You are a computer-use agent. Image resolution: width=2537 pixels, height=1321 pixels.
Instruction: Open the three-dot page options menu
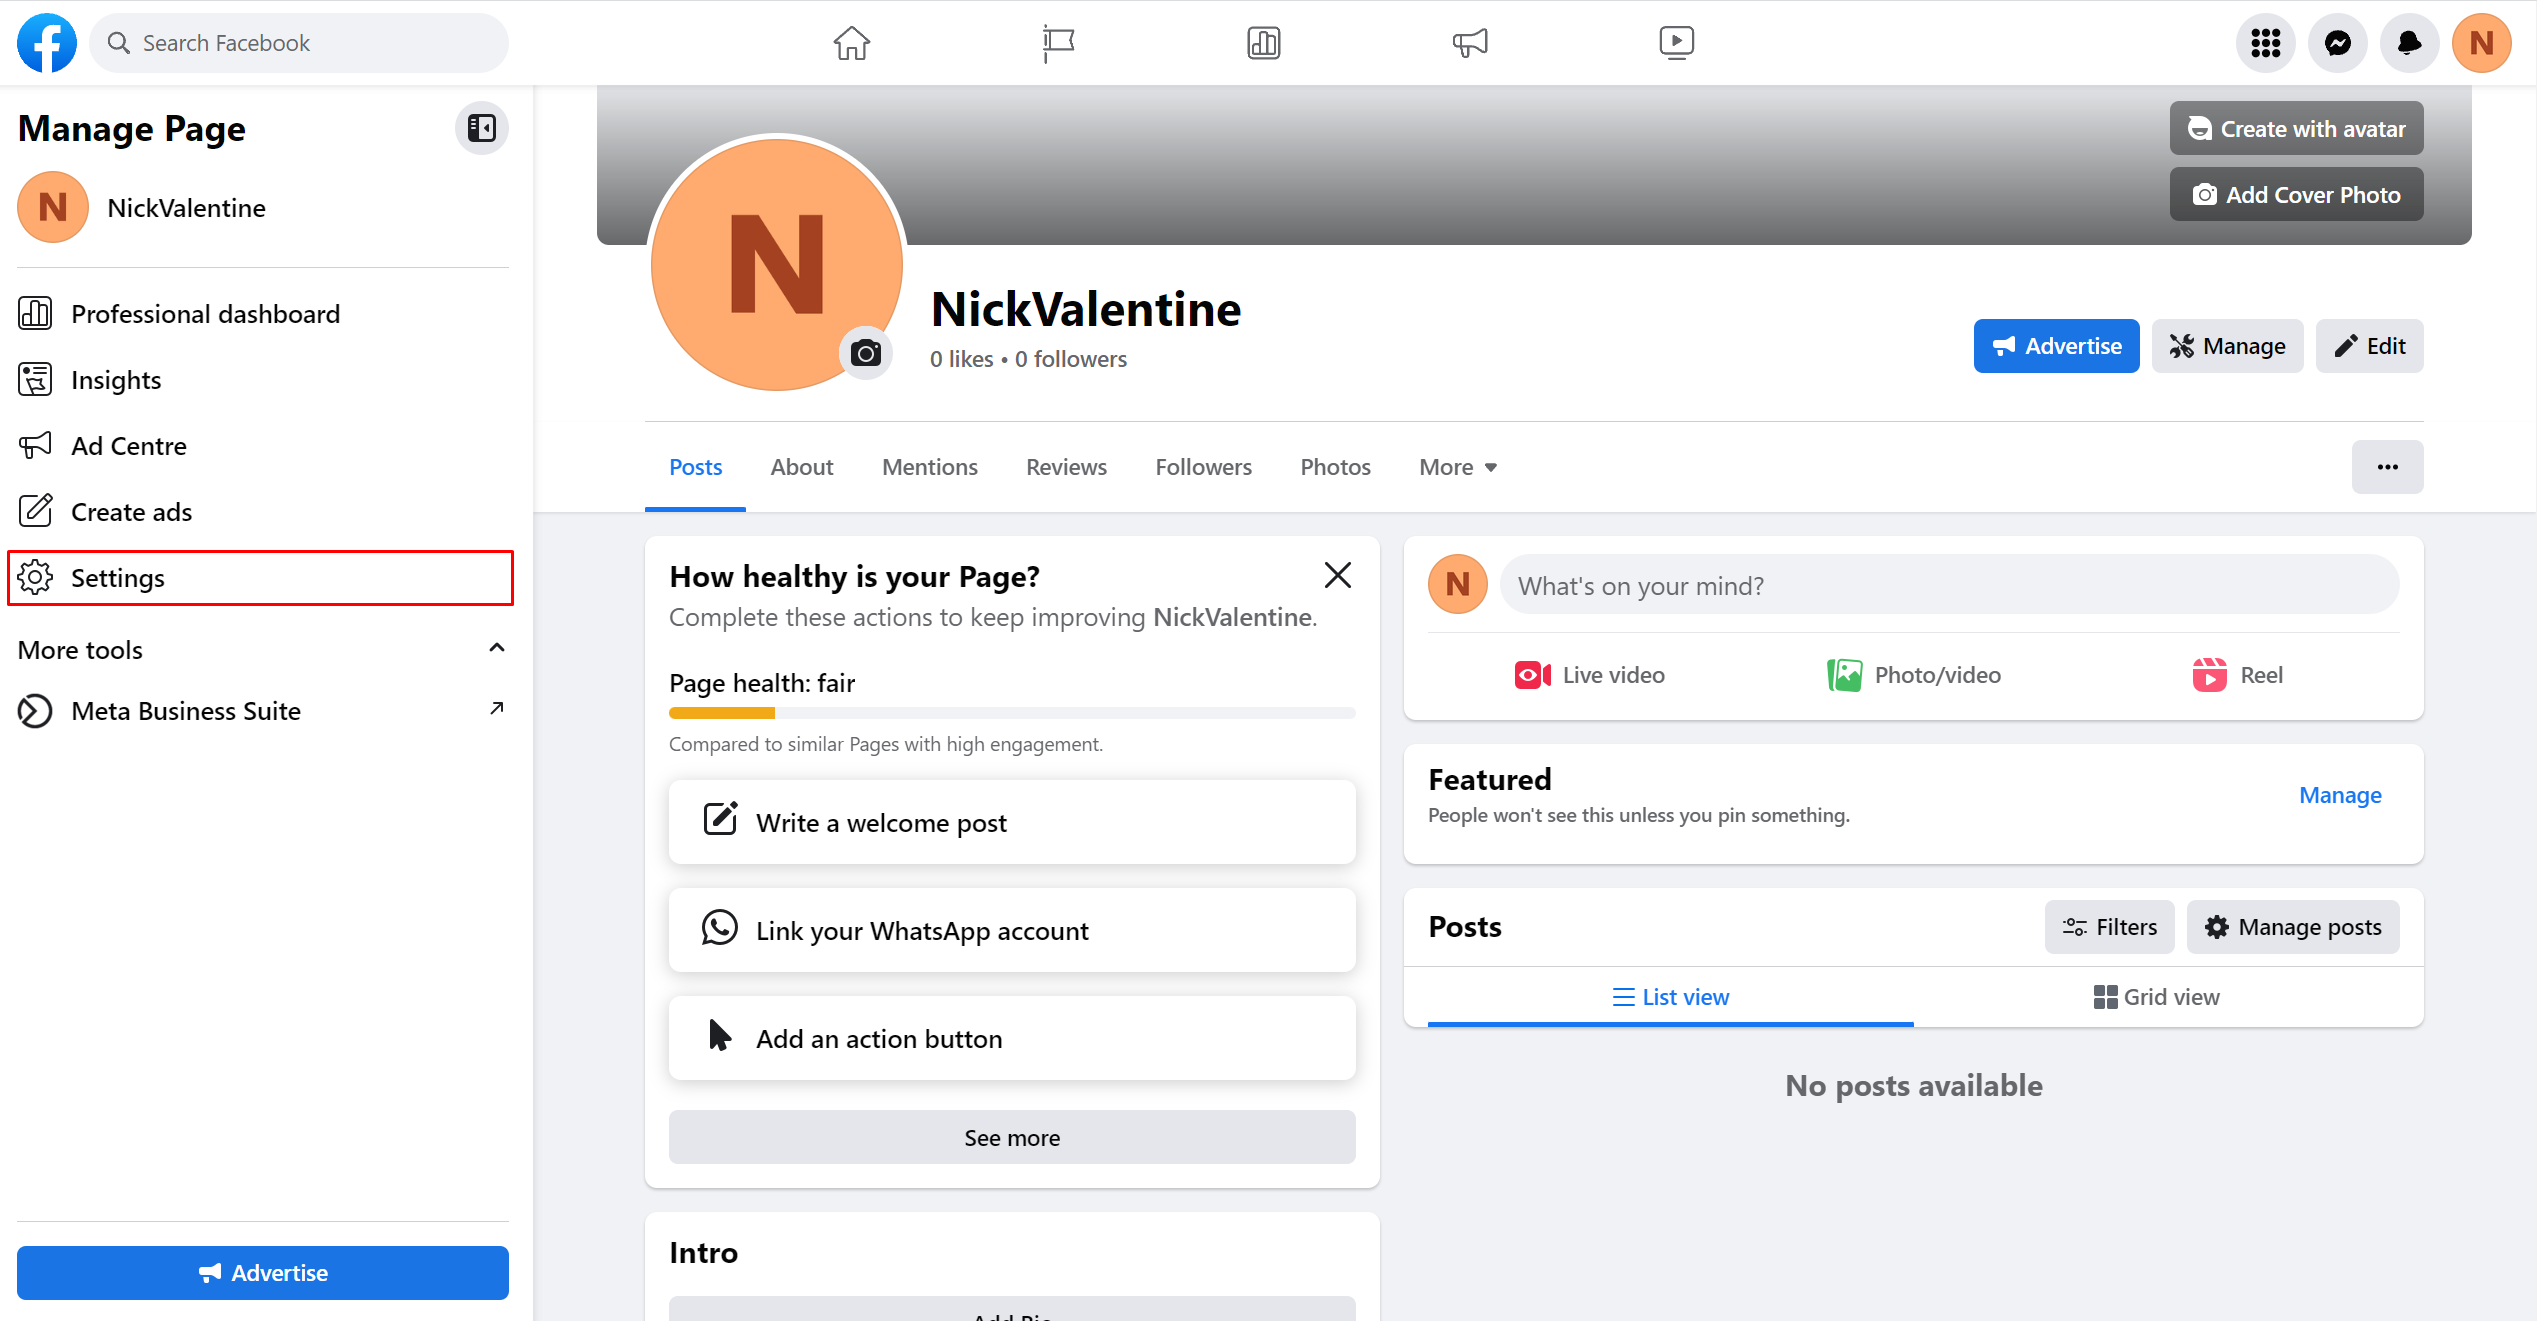coord(2387,467)
